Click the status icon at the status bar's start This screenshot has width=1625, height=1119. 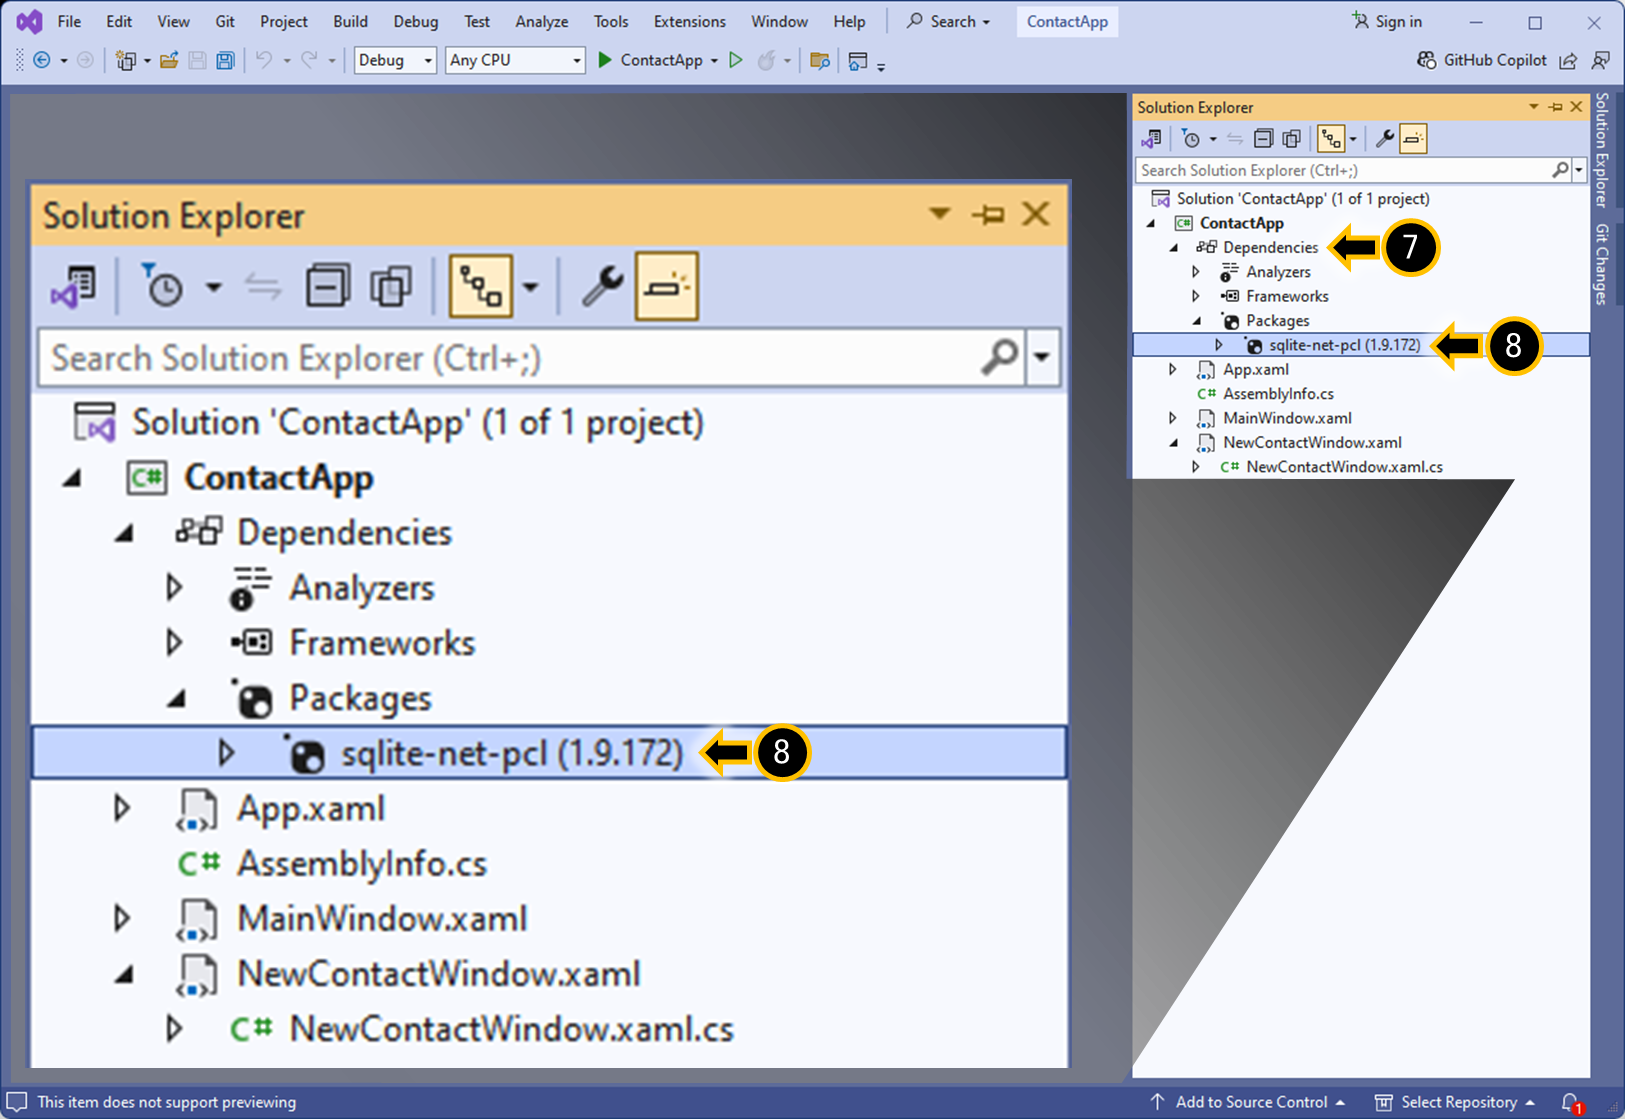[x=16, y=1102]
